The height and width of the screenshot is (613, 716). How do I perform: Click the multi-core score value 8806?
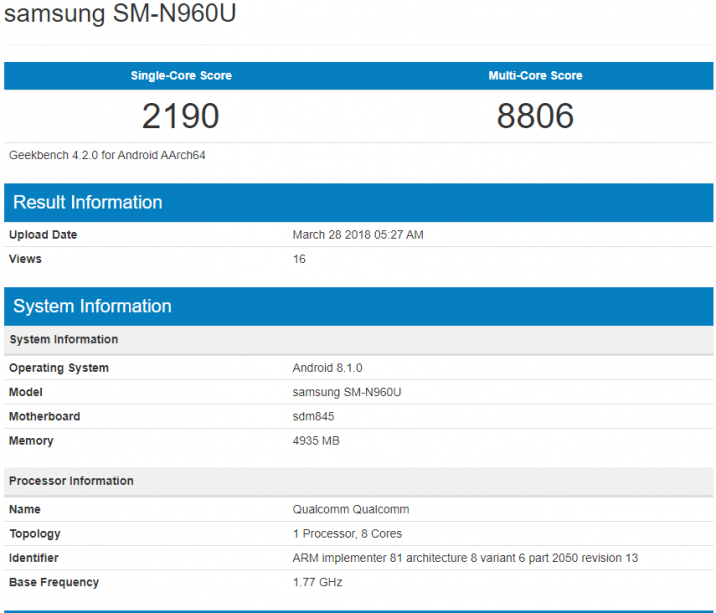pyautogui.click(x=535, y=116)
